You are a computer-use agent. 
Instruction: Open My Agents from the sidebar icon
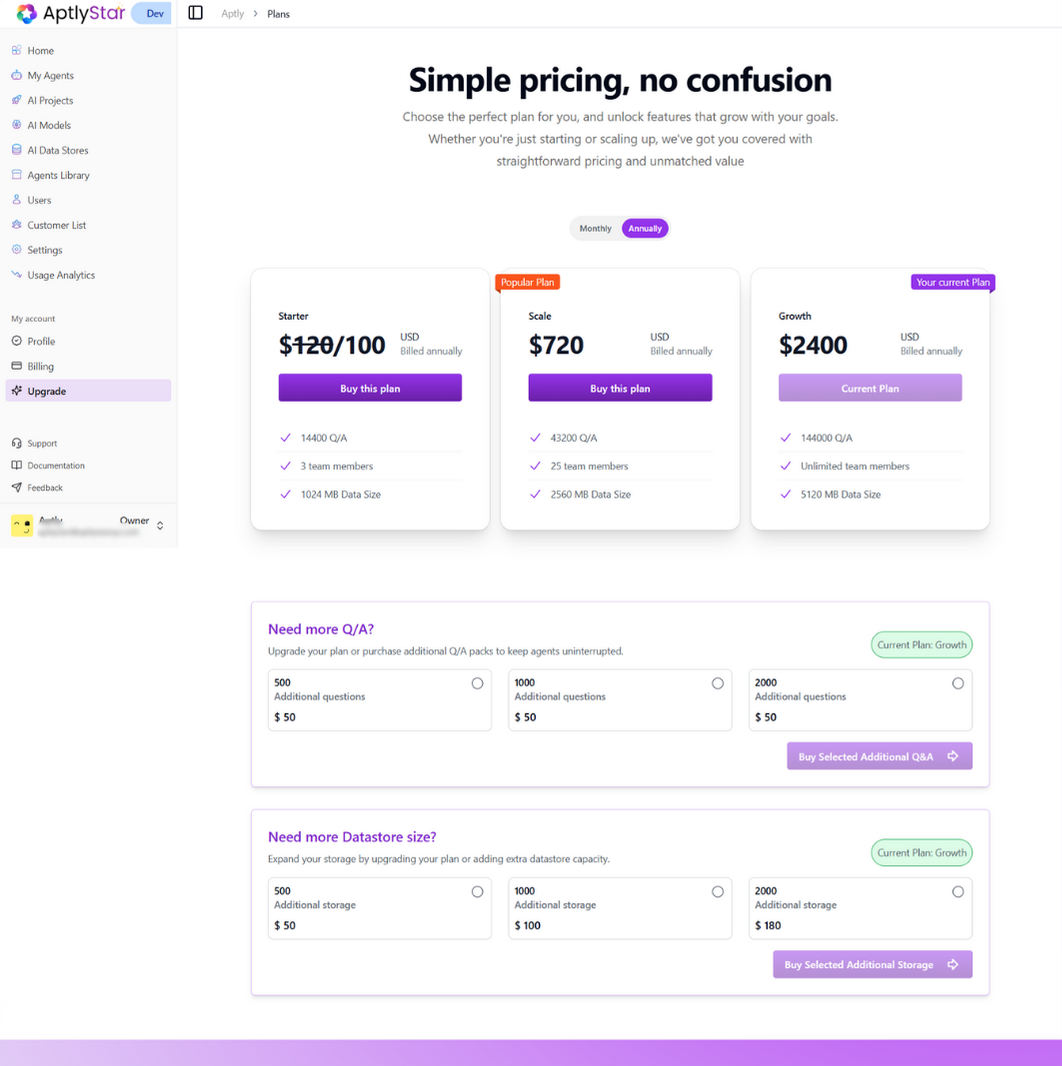pyautogui.click(x=16, y=75)
